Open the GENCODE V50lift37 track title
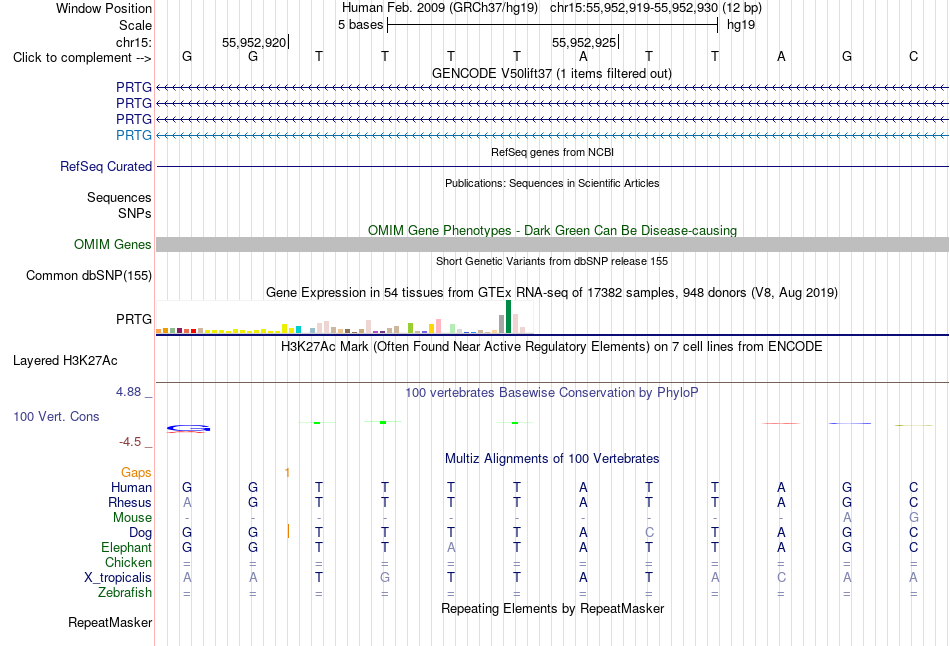The width and height of the screenshot is (950, 646). tap(552, 73)
